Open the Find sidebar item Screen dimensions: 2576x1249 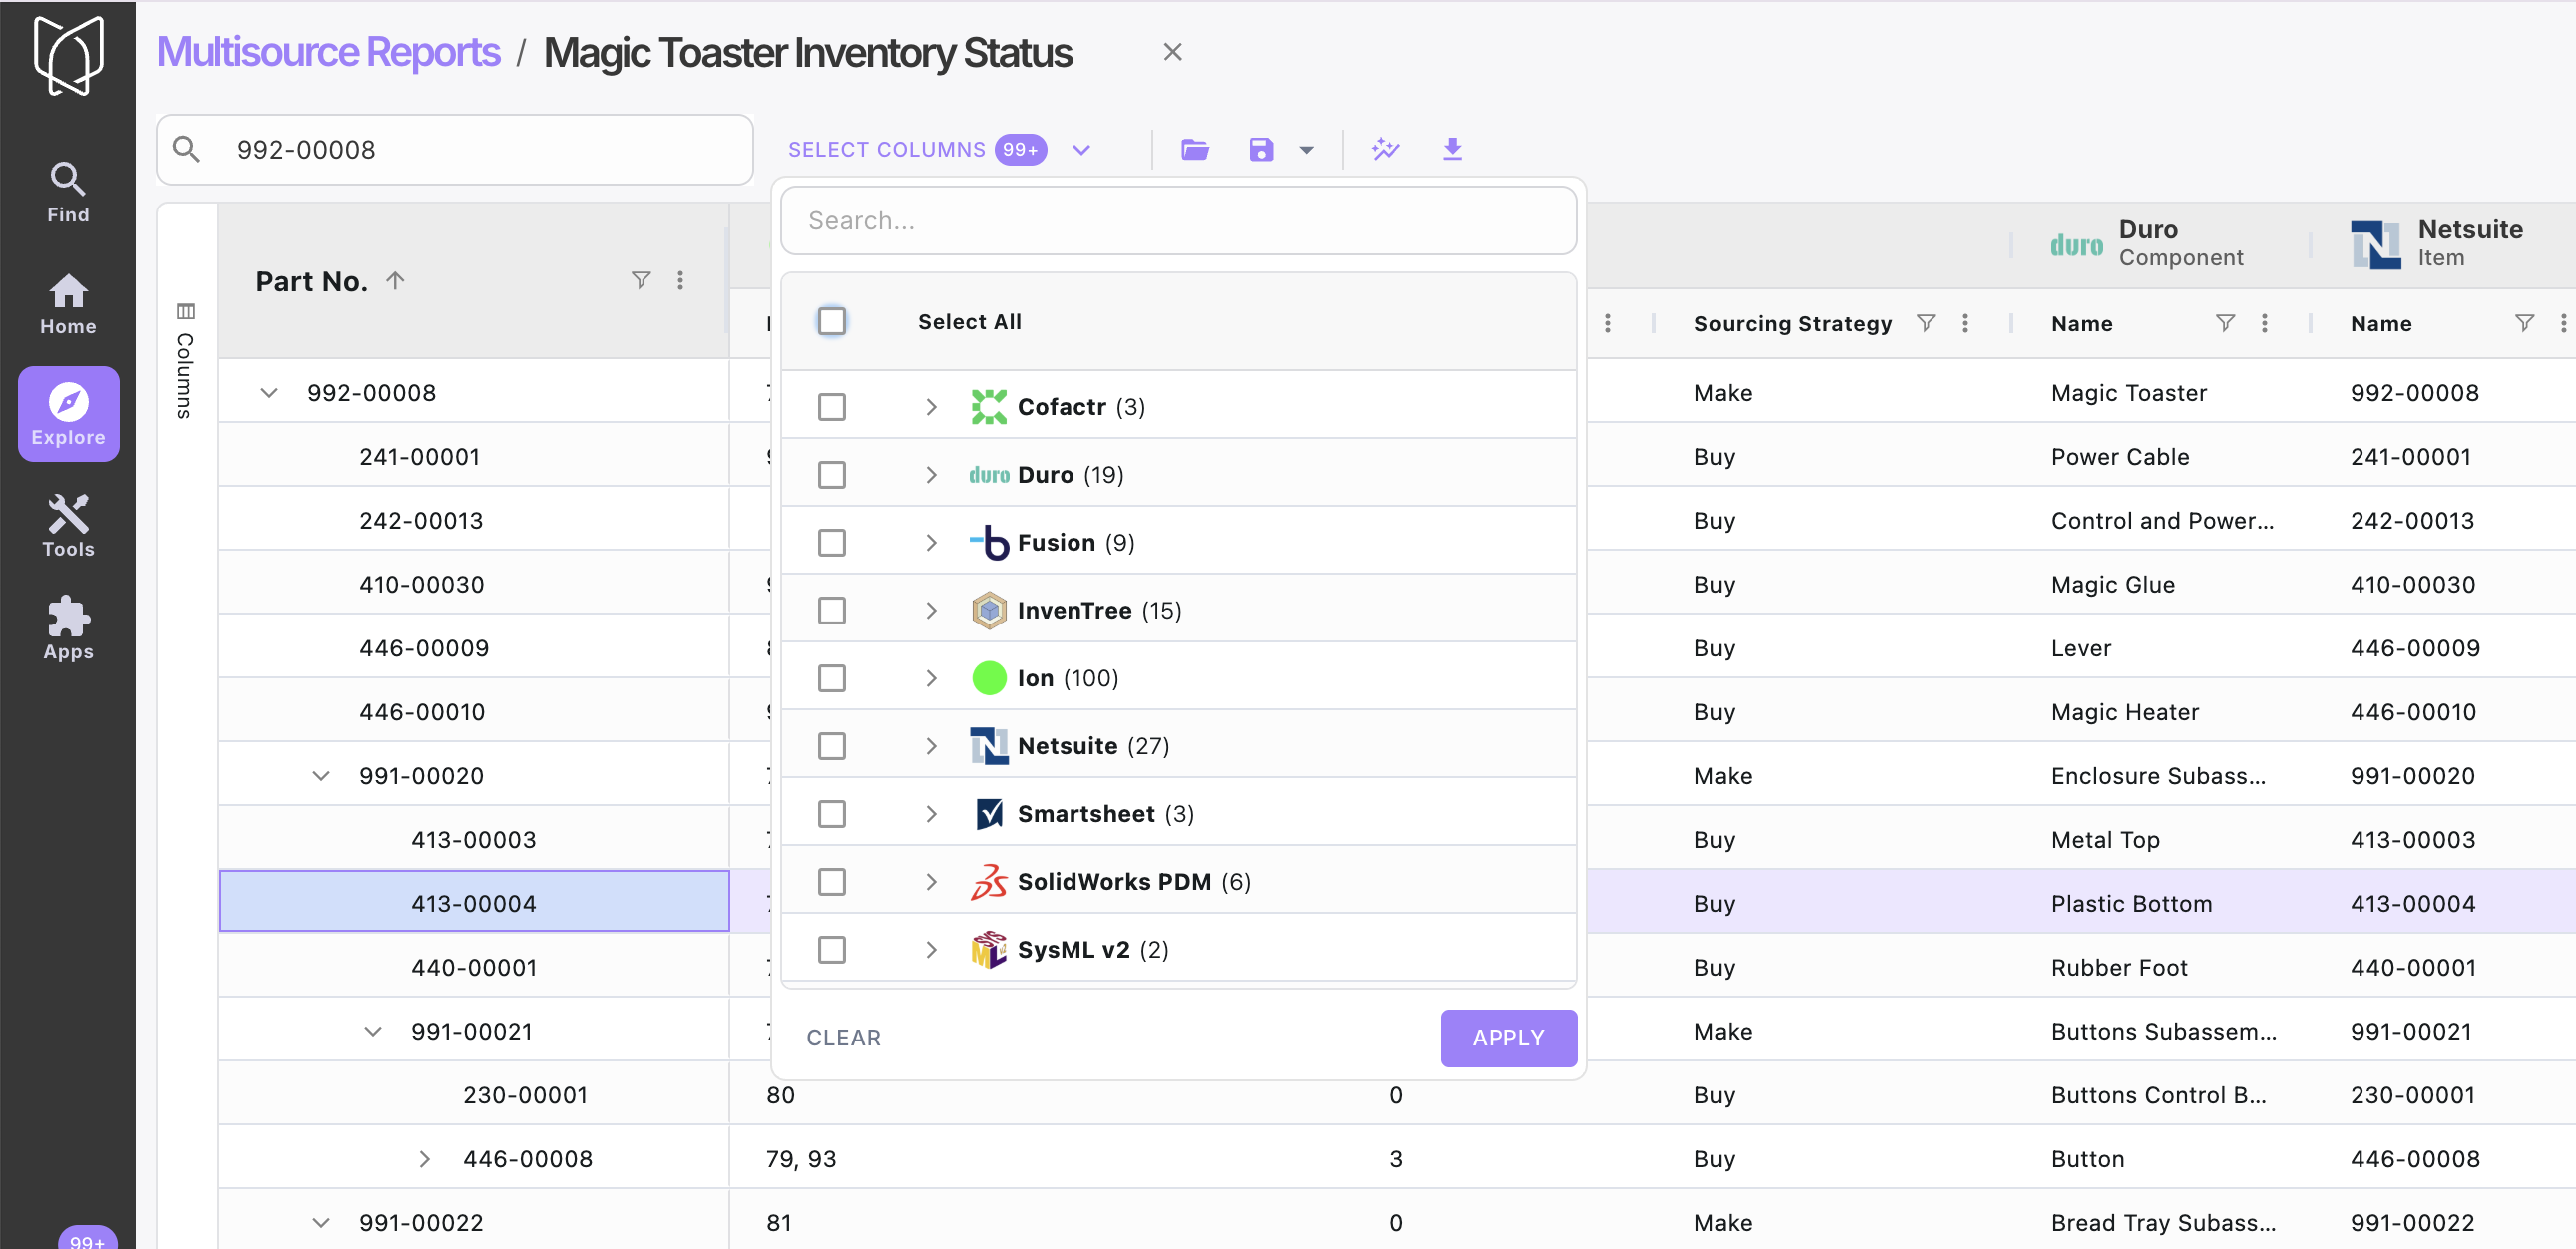point(68,192)
